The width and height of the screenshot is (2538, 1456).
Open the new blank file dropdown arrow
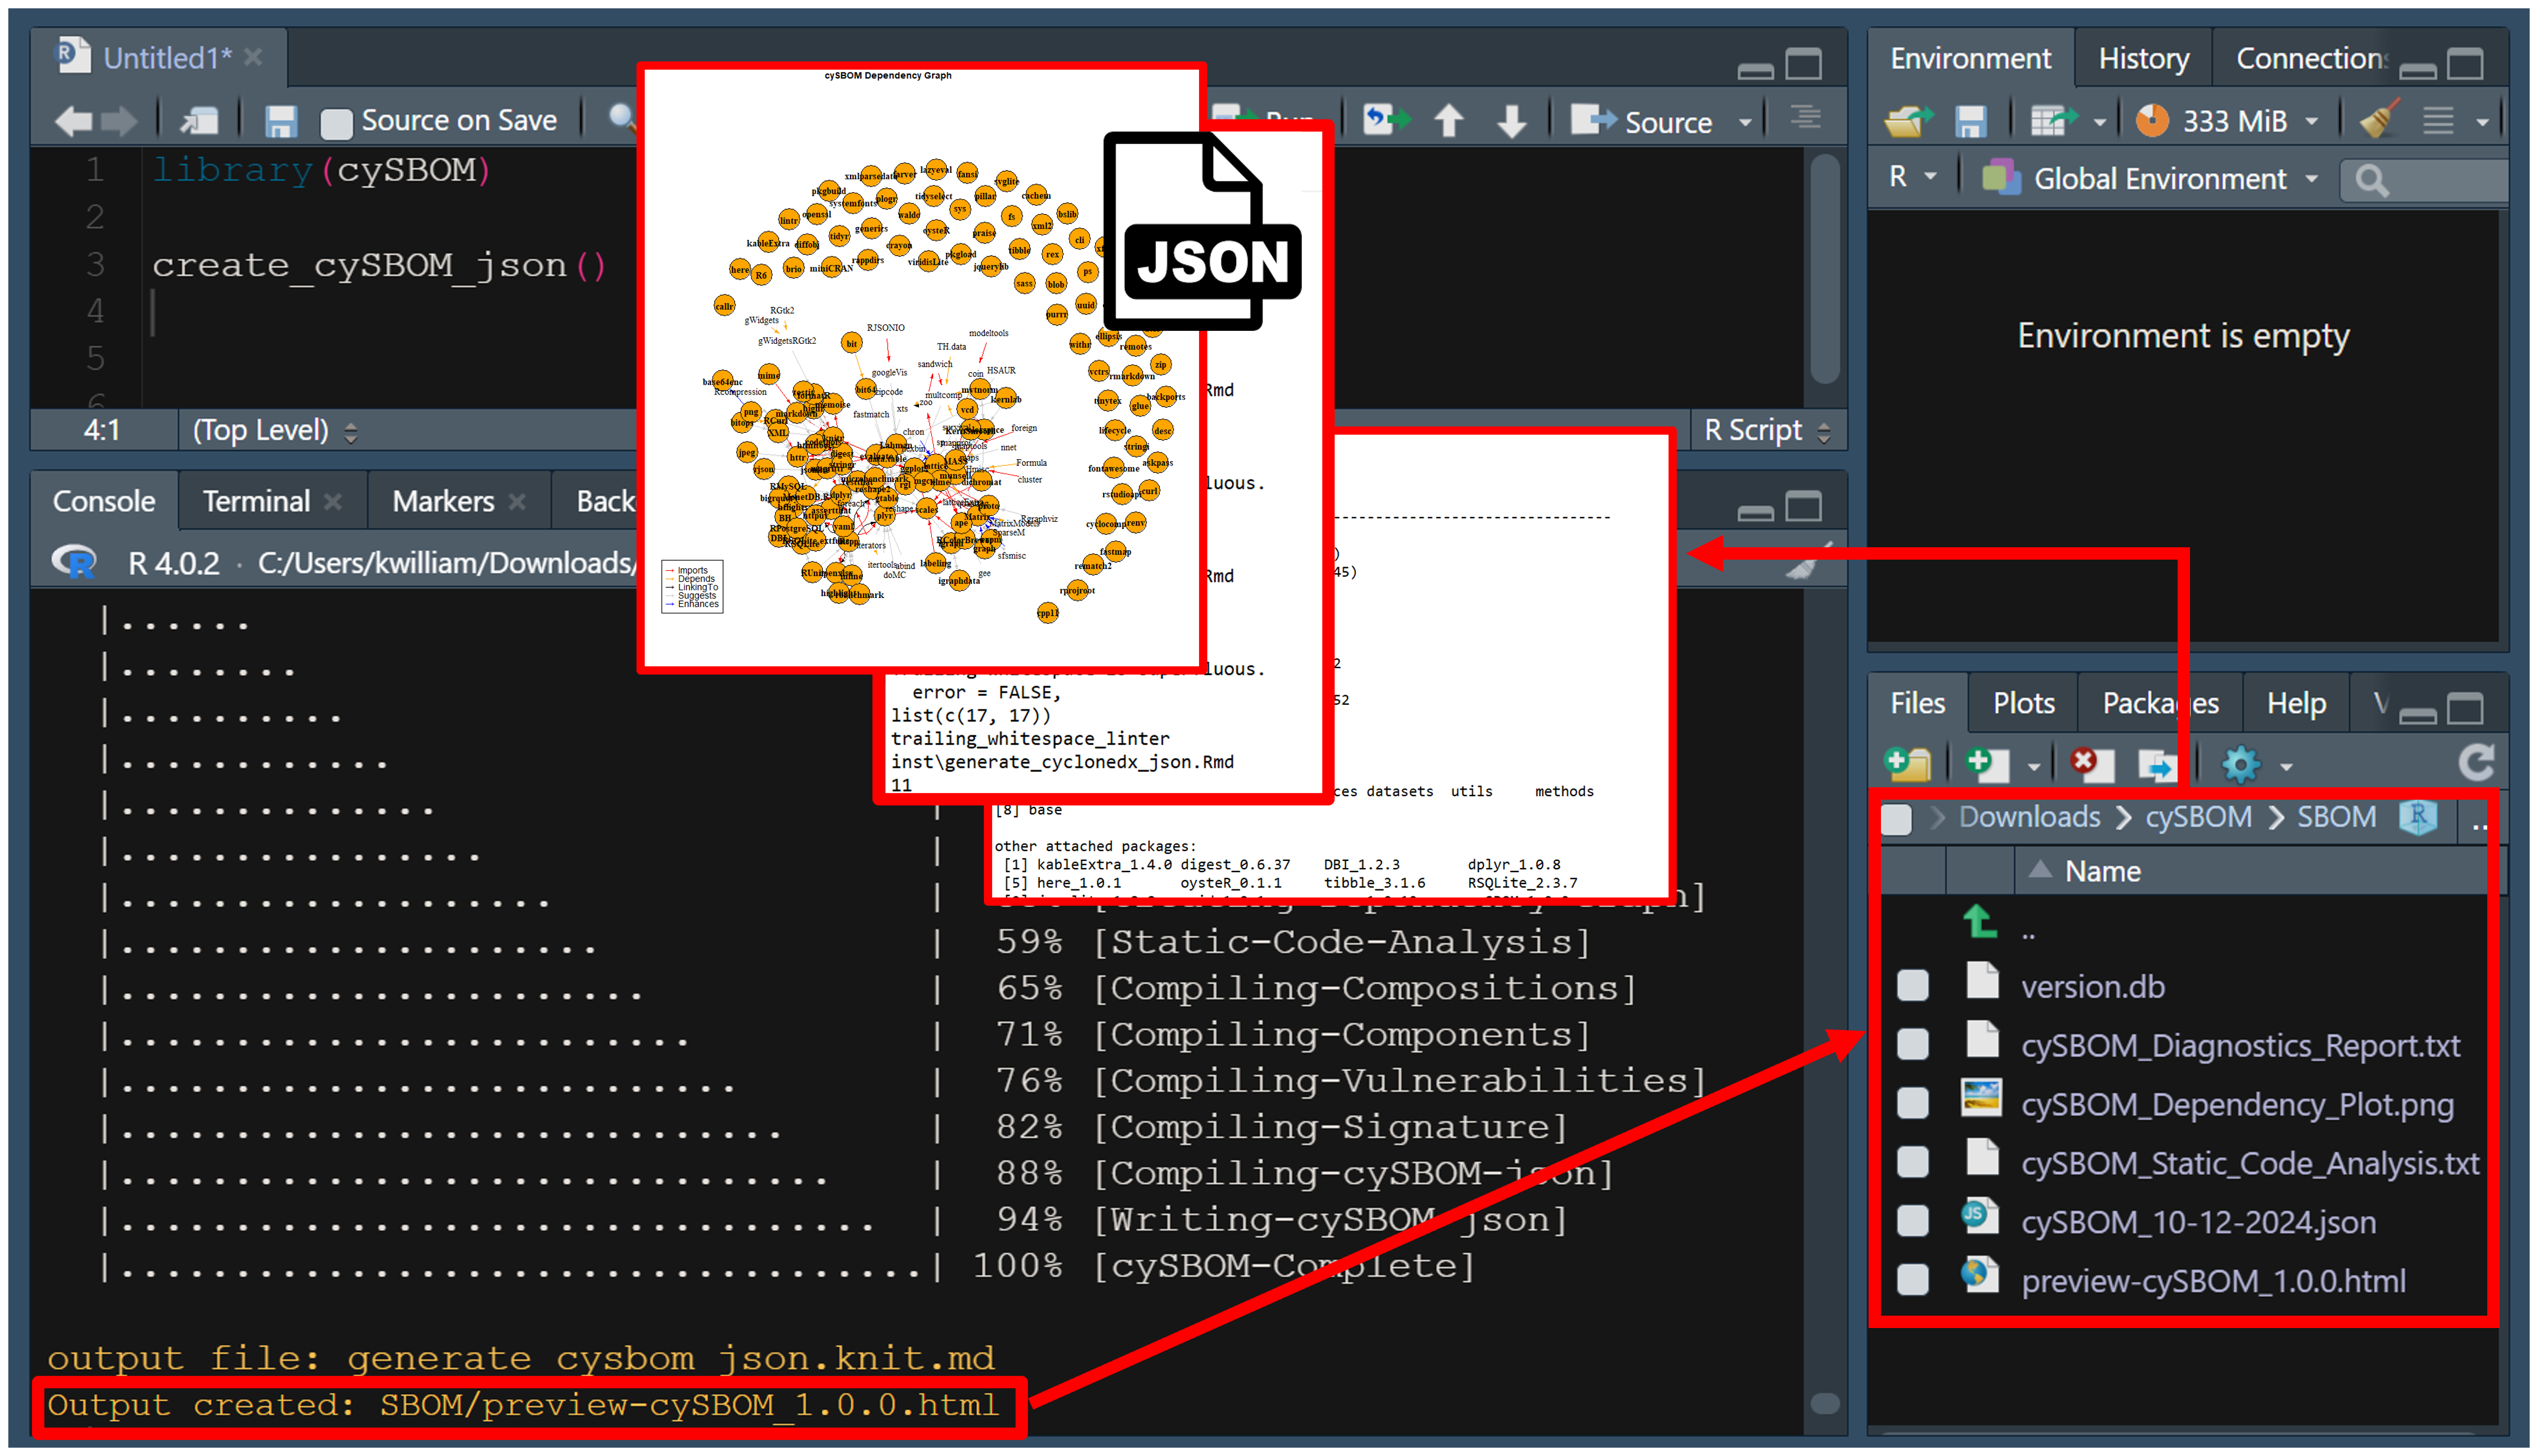pos(2034,767)
